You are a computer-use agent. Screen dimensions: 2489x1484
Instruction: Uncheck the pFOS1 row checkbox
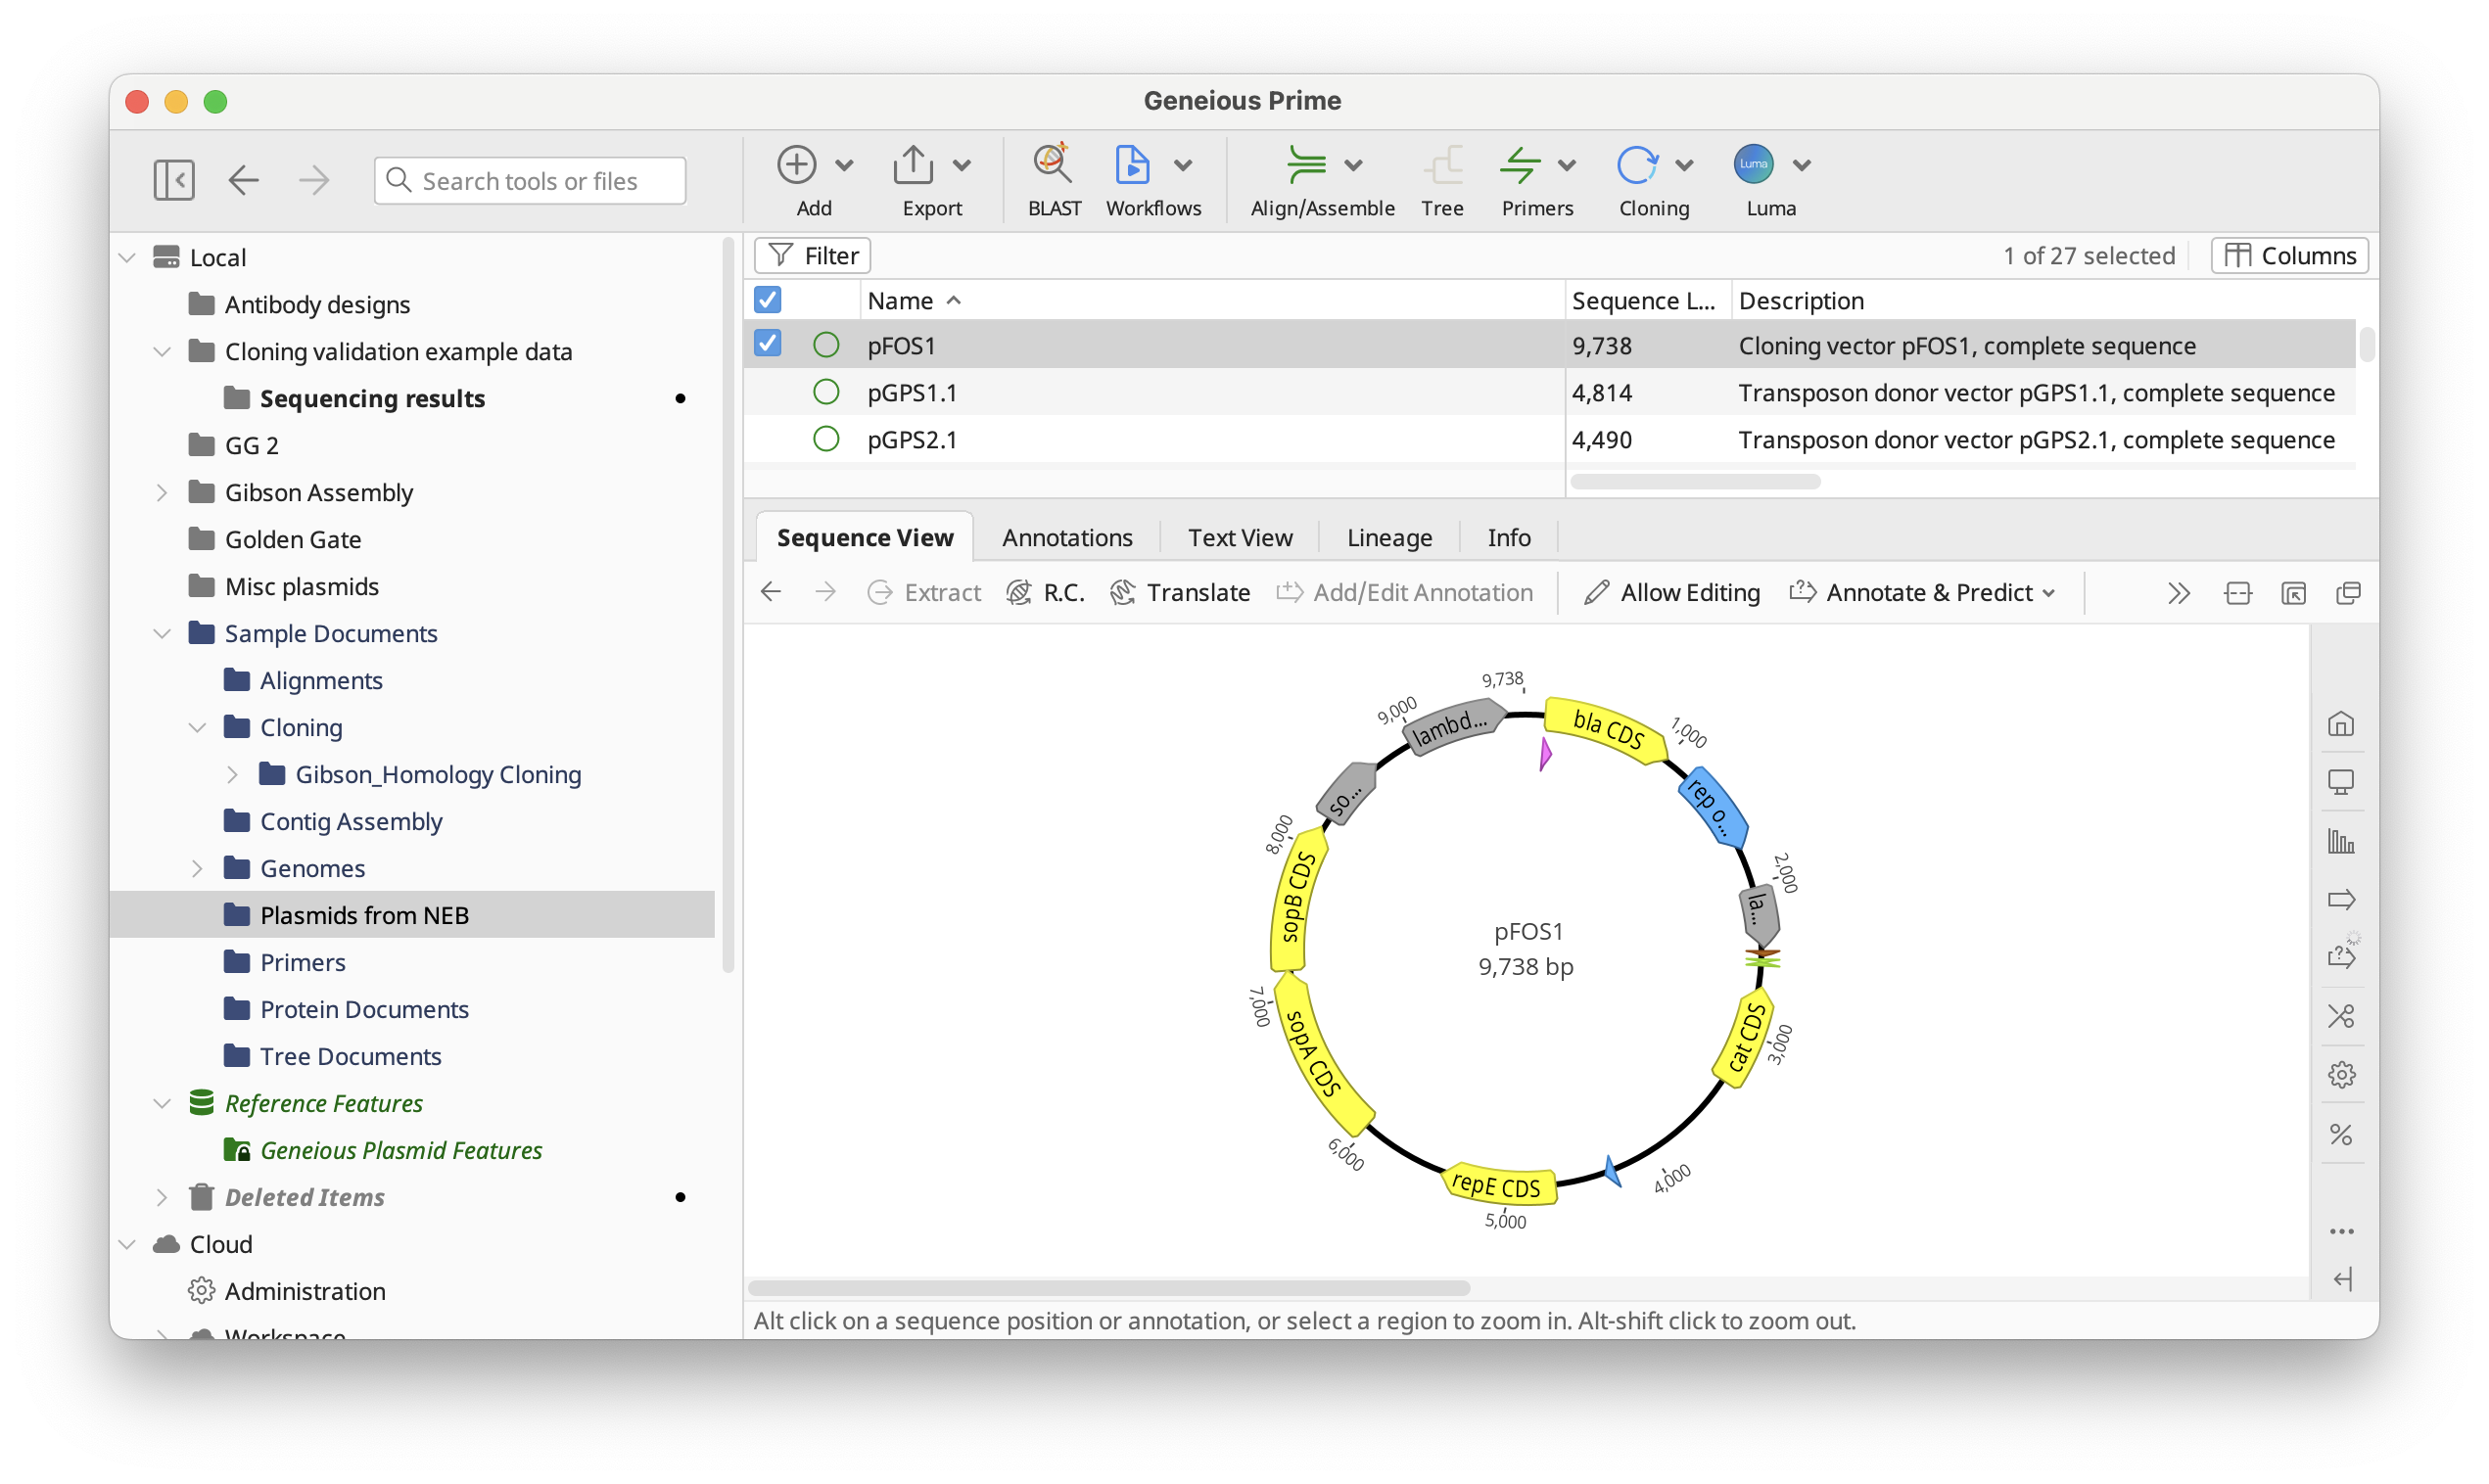click(767, 344)
